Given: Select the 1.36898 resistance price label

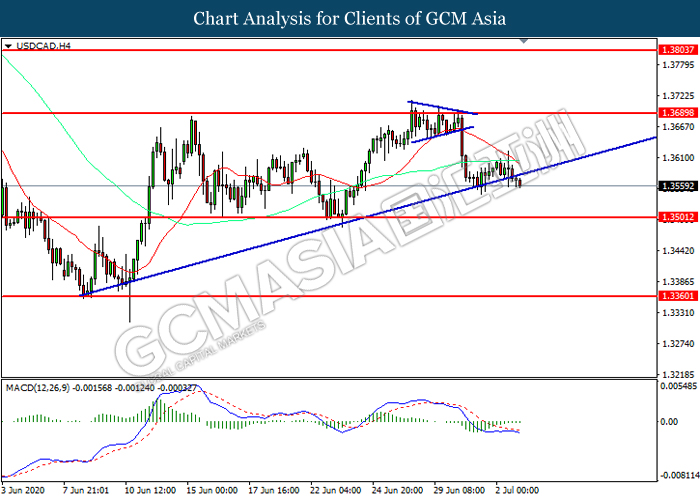Looking at the screenshot, I should (x=678, y=112).
